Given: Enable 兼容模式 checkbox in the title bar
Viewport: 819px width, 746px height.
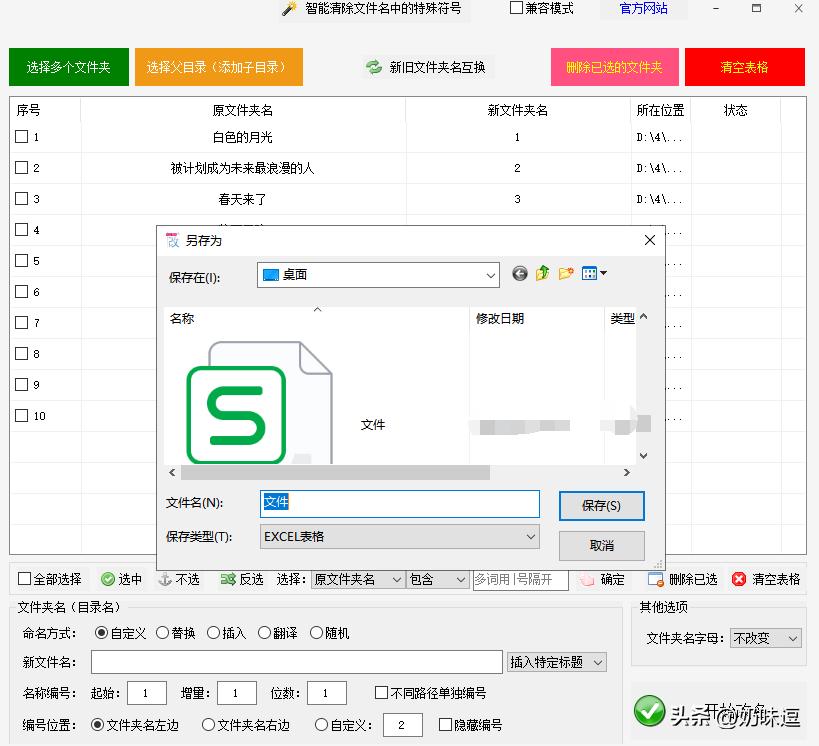Looking at the screenshot, I should click(x=516, y=8).
